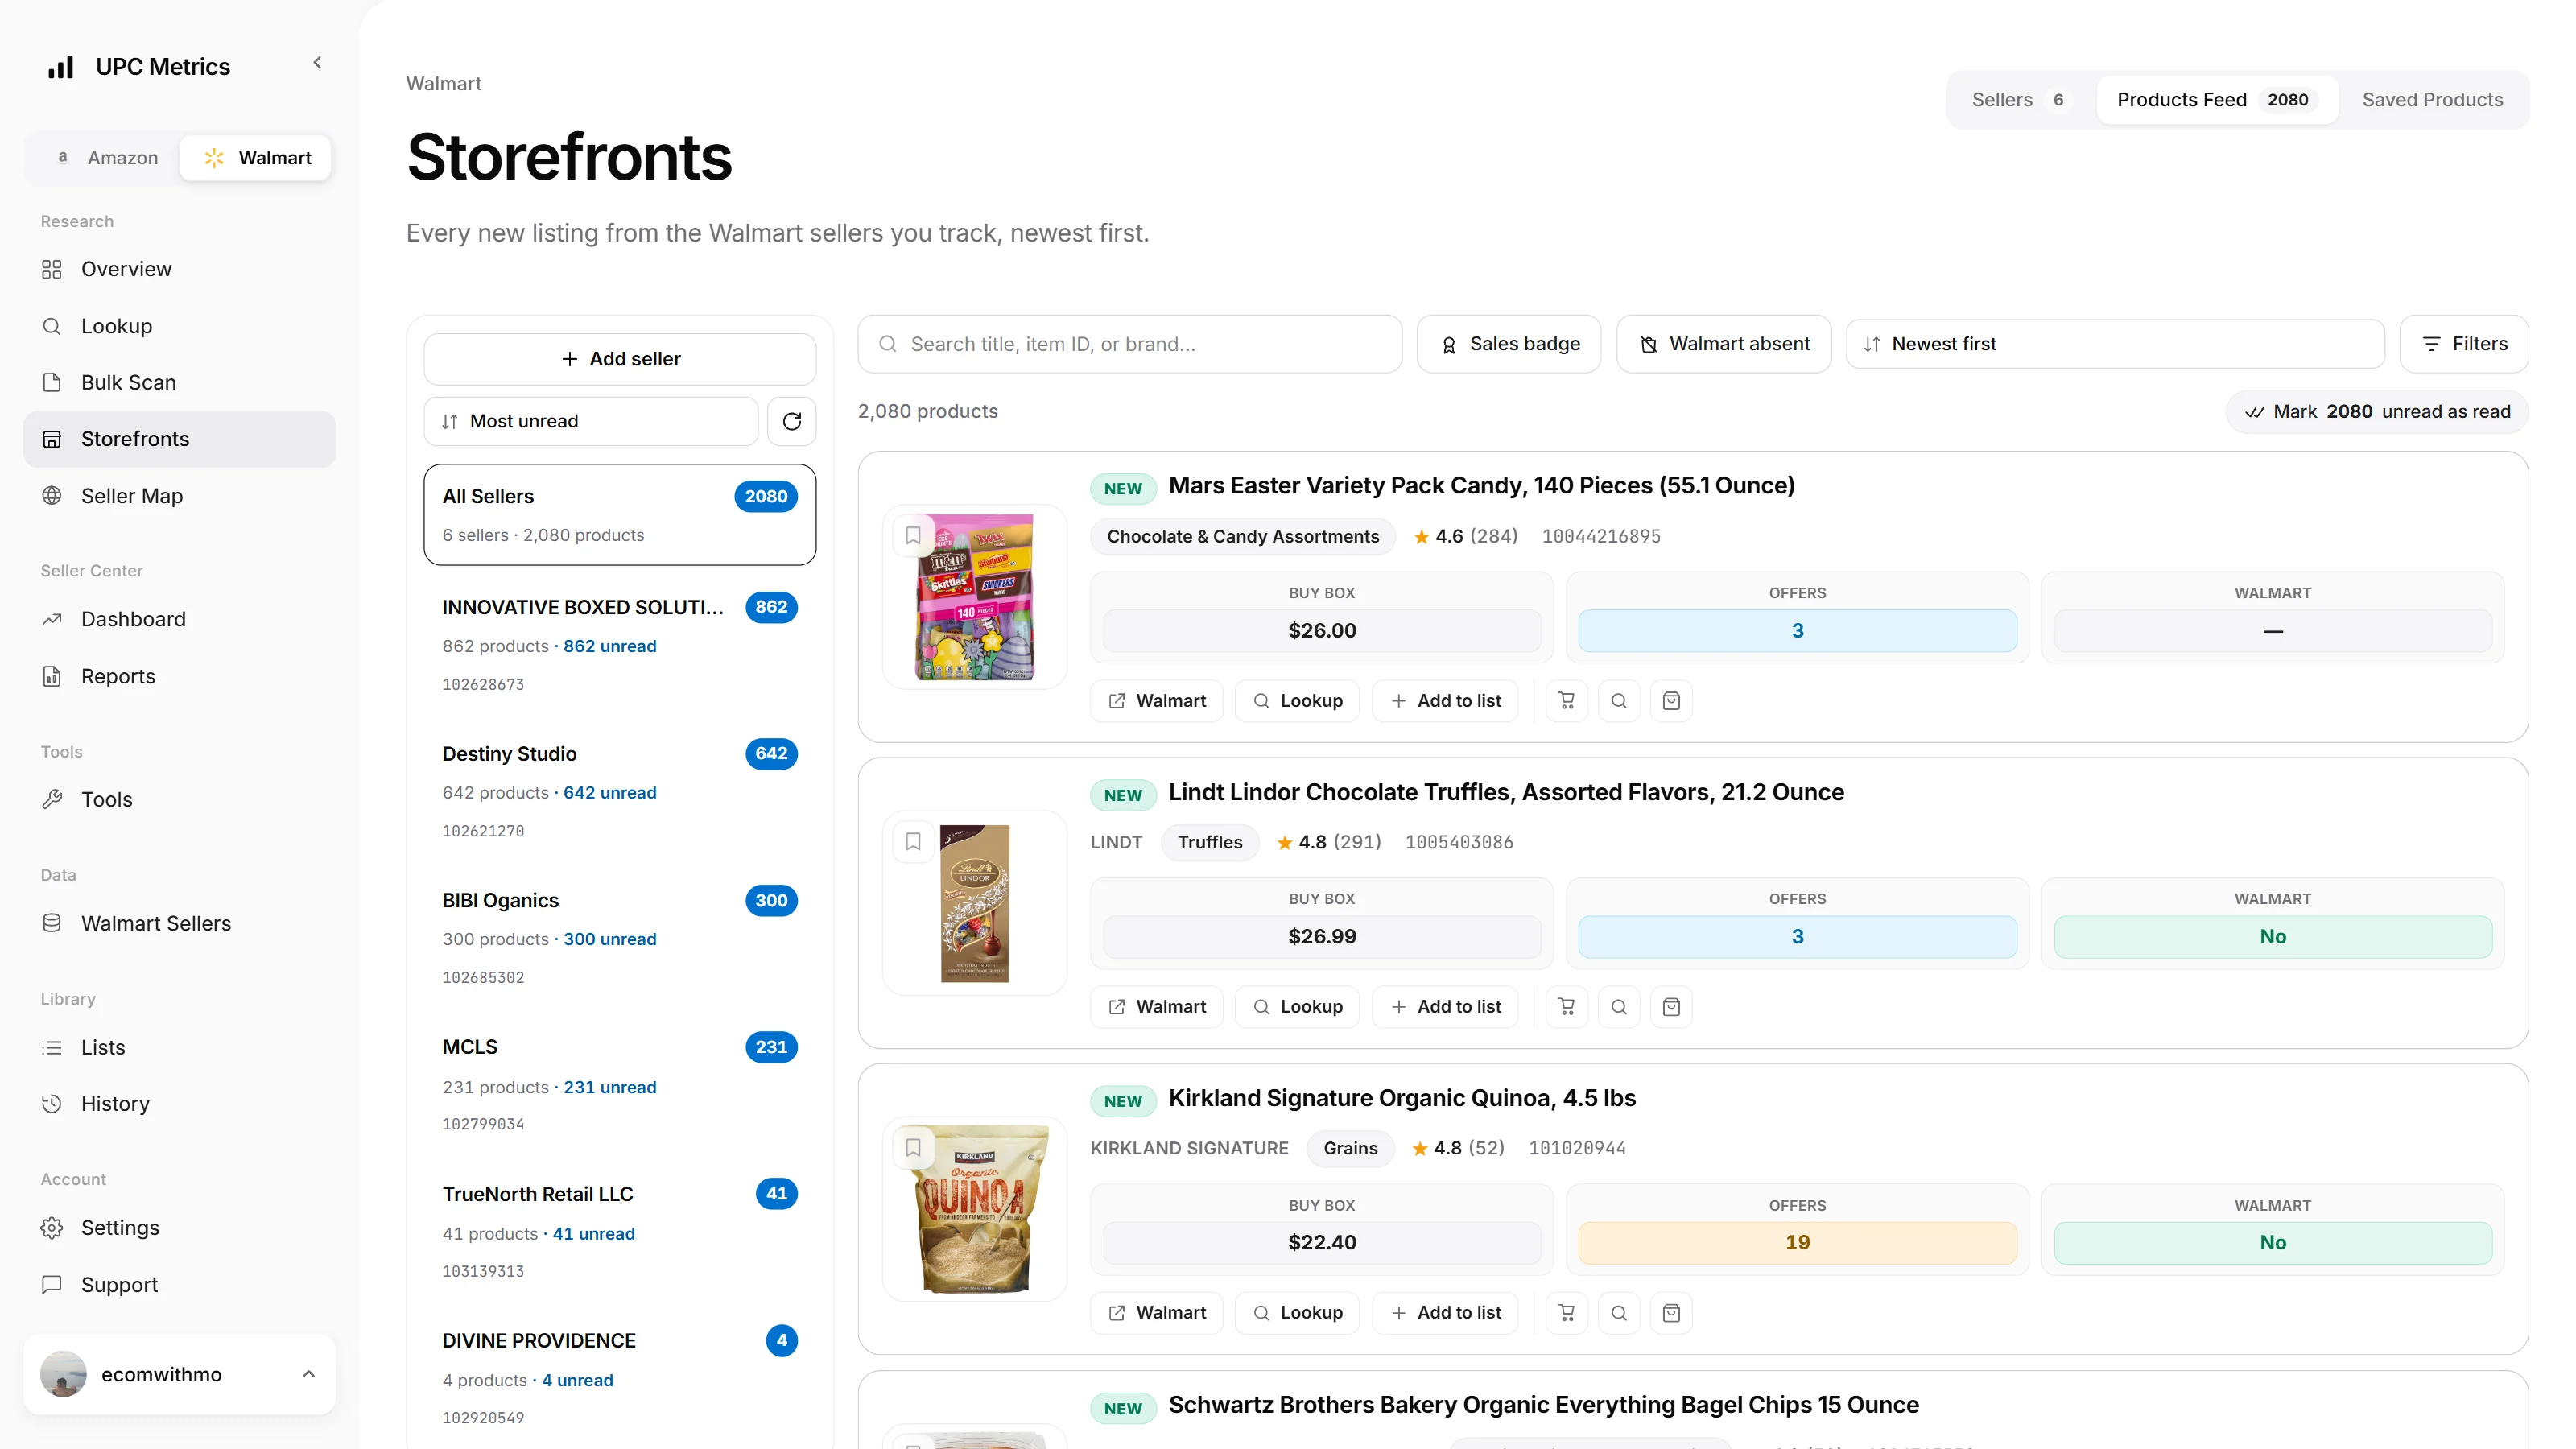Screen dimensions: 2576x1449
Task: Bookmark the Kirkland Organic Quinoa product
Action: [x=913, y=1147]
